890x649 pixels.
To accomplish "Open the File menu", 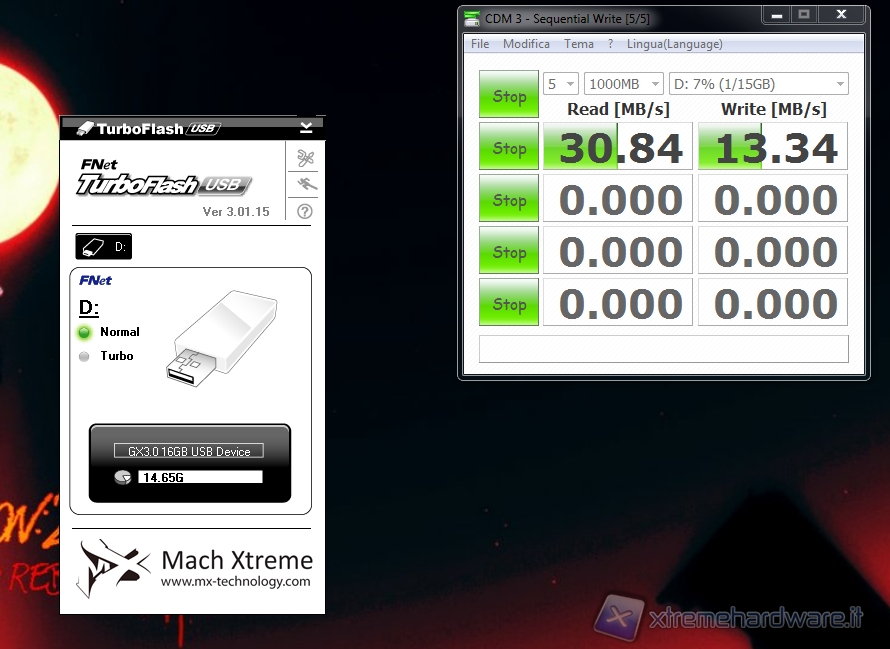I will 480,44.
